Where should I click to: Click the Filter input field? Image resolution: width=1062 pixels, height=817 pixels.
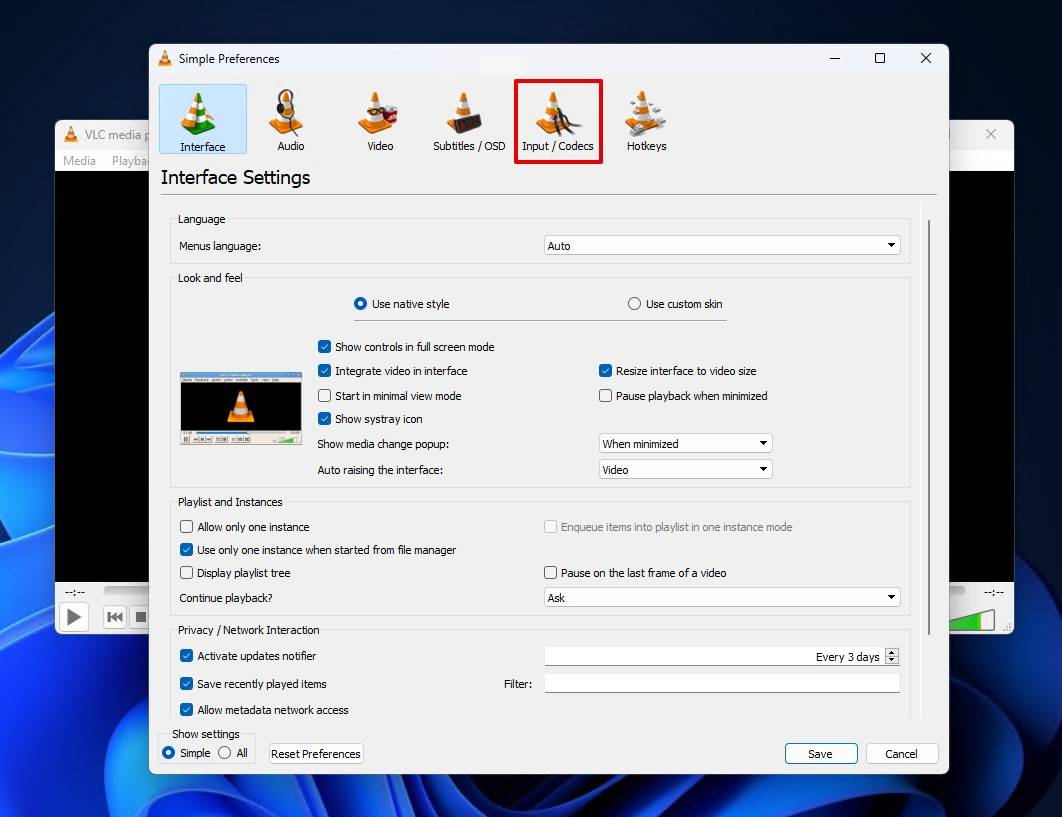[x=722, y=683]
